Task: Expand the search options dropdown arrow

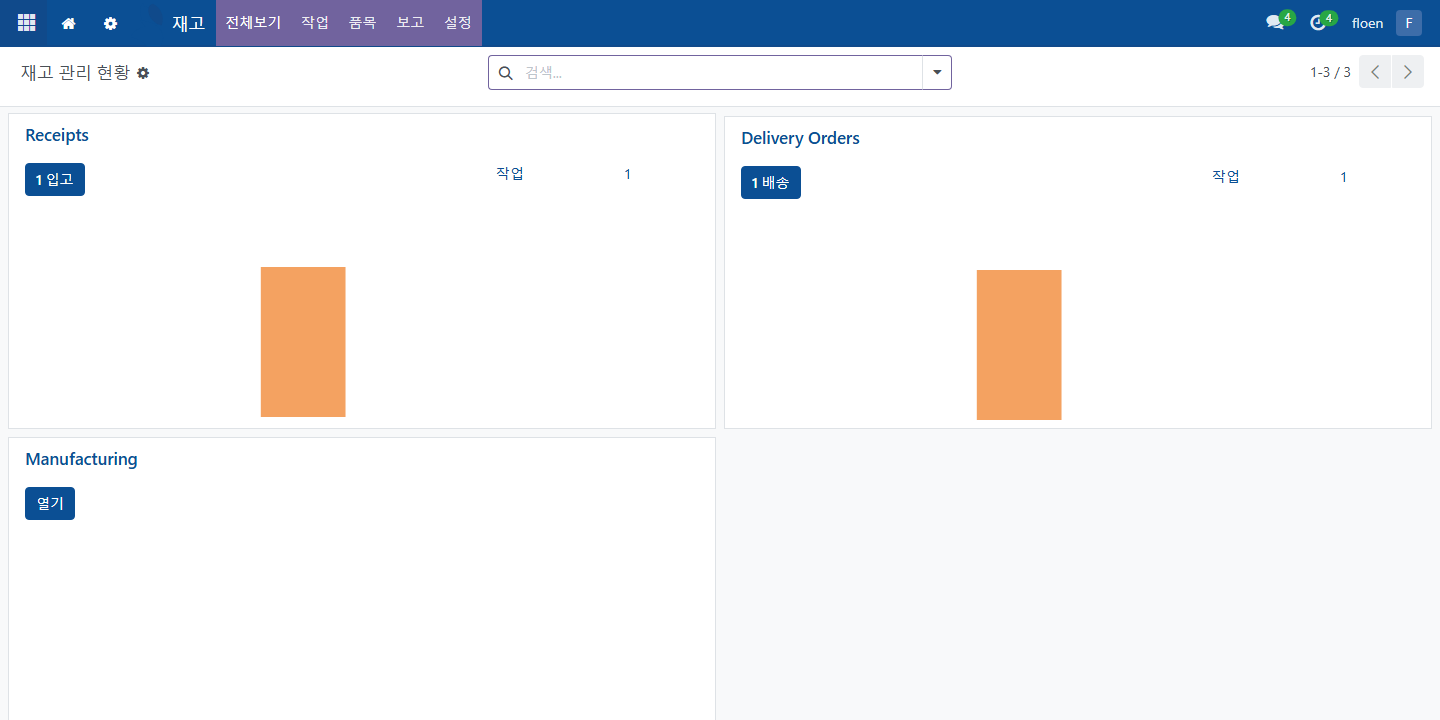Action: click(937, 72)
